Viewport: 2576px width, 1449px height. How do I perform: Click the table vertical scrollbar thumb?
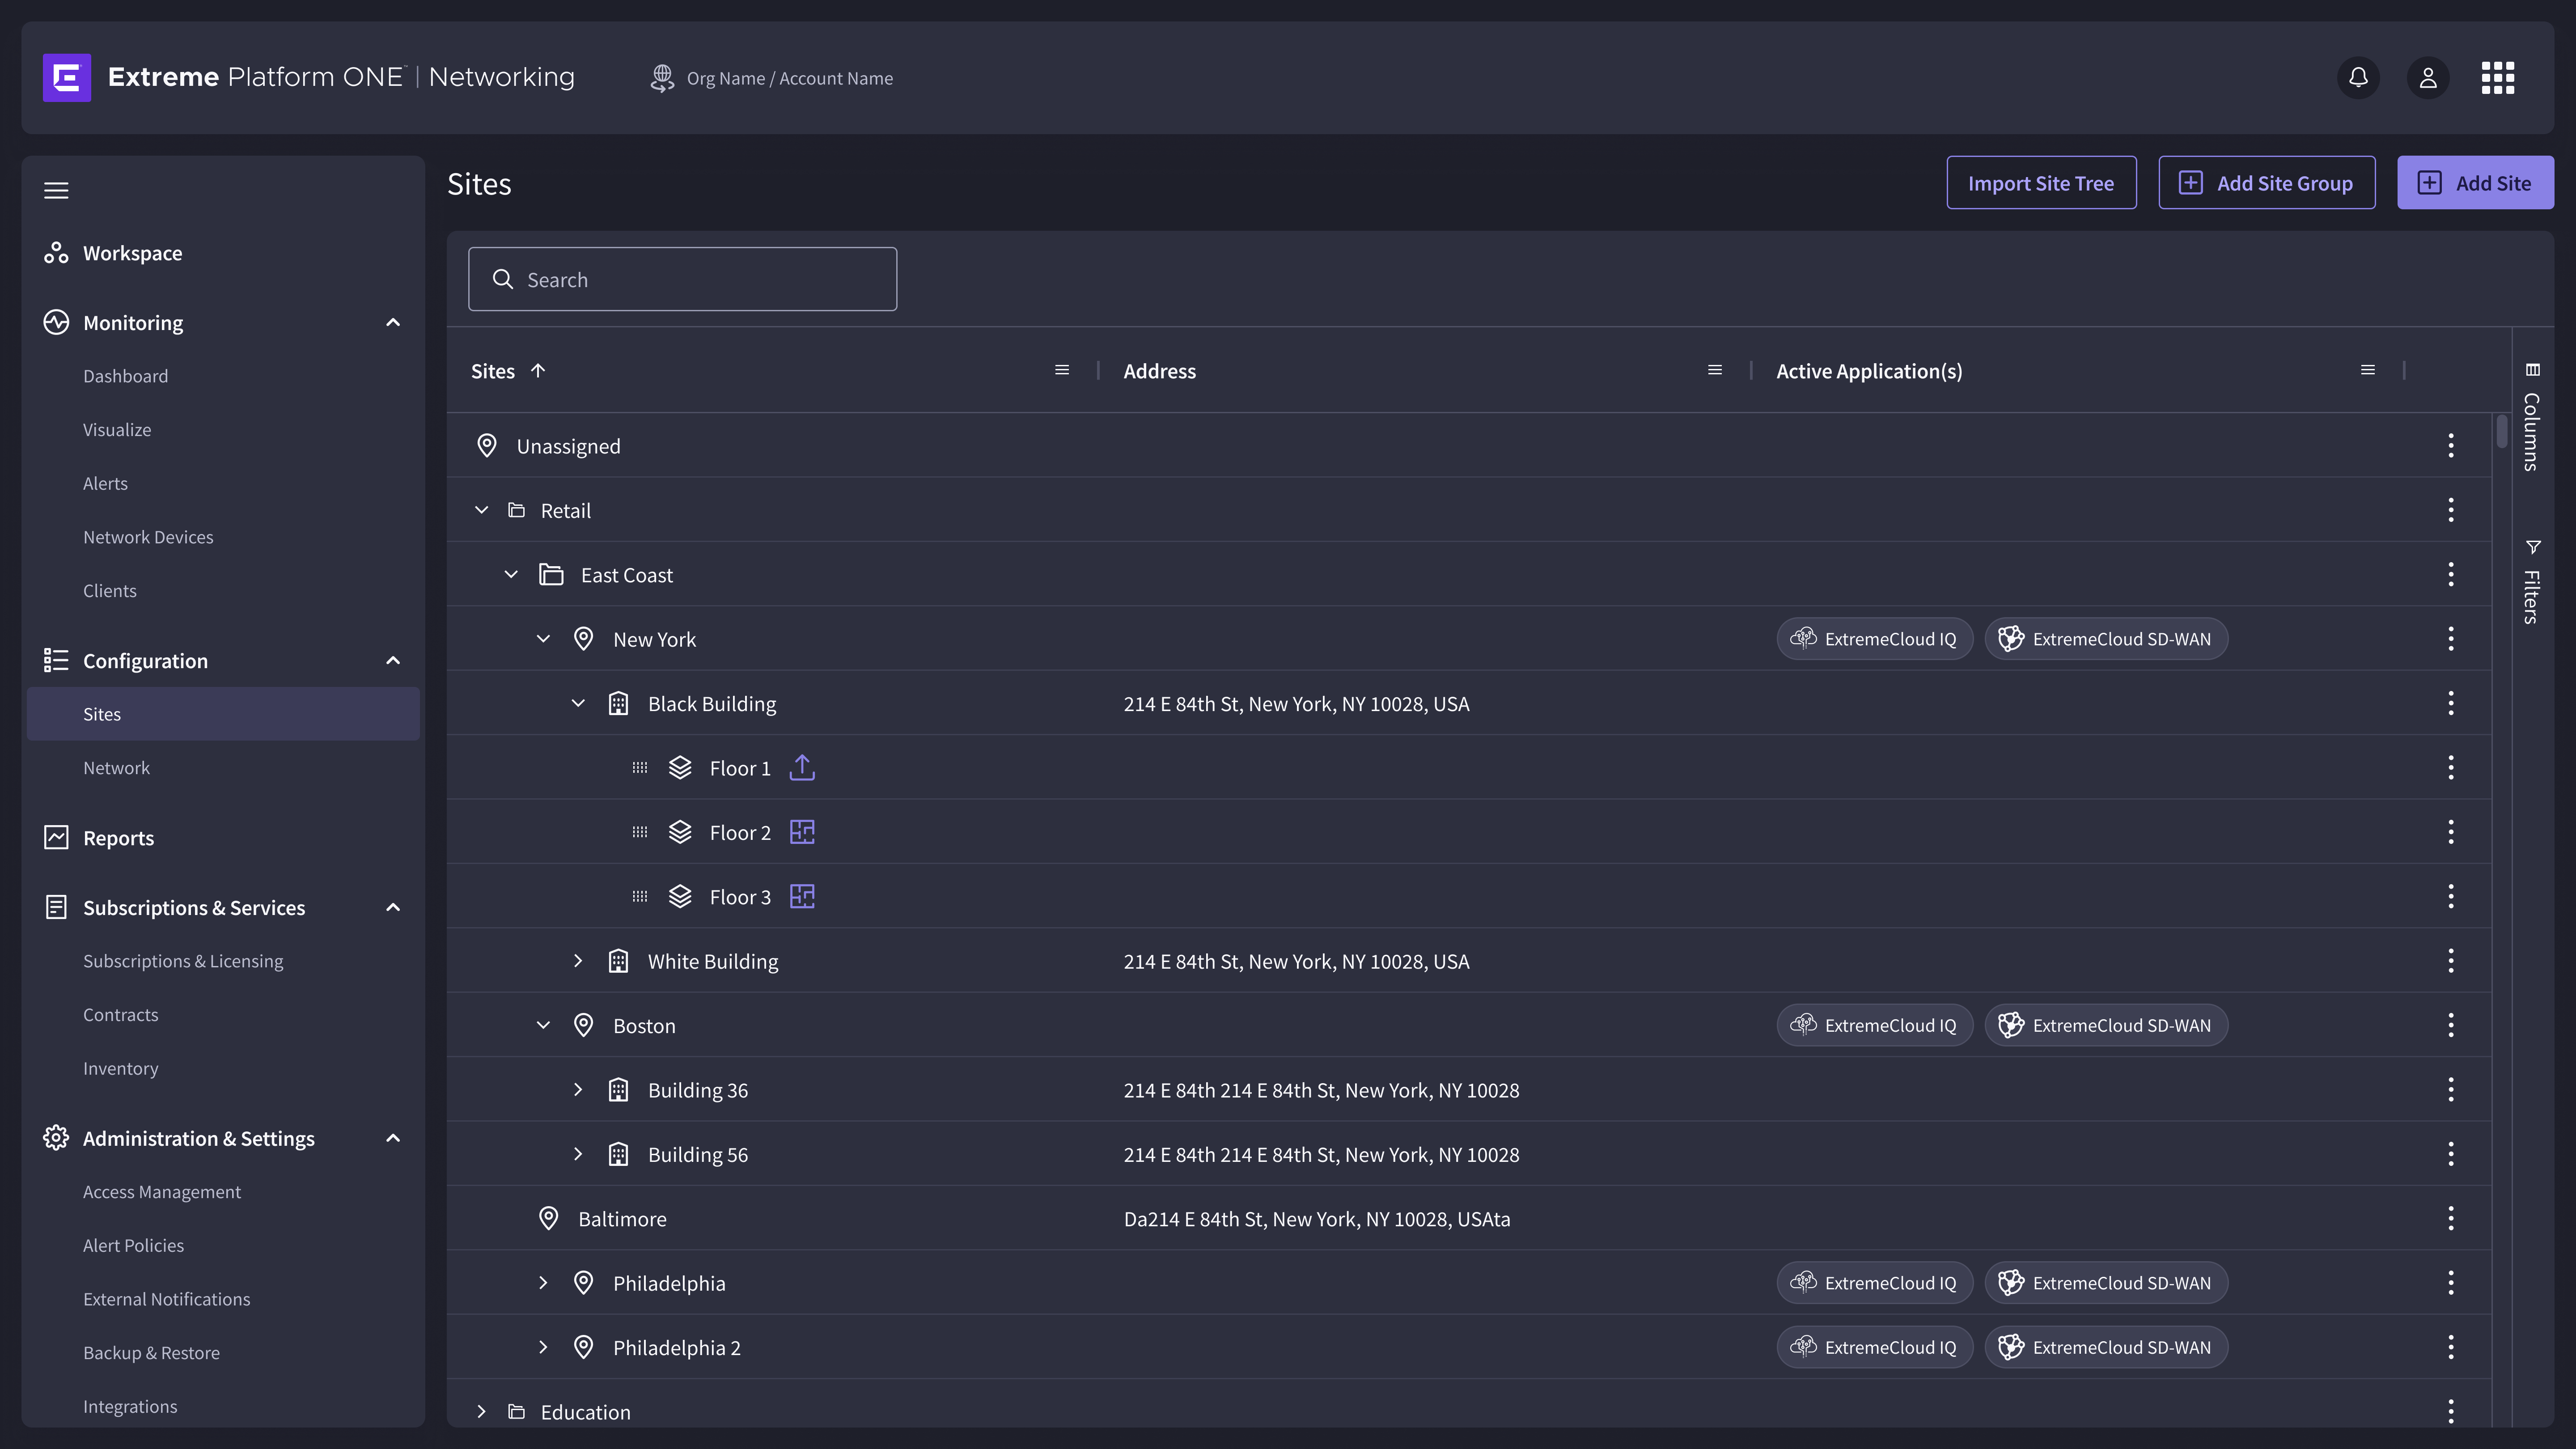2502,431
